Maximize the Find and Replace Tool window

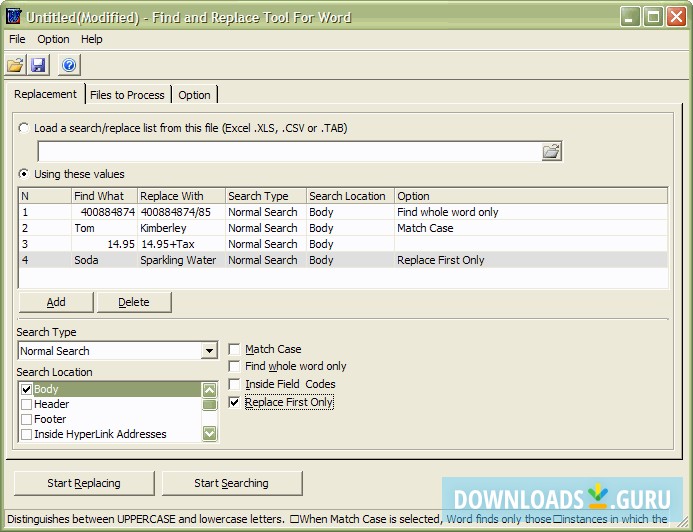click(x=653, y=17)
